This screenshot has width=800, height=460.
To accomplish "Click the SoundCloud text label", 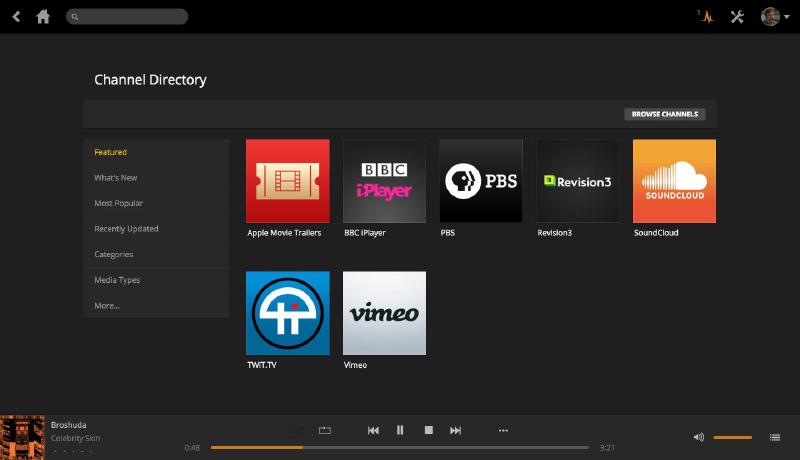I will click(x=656, y=233).
